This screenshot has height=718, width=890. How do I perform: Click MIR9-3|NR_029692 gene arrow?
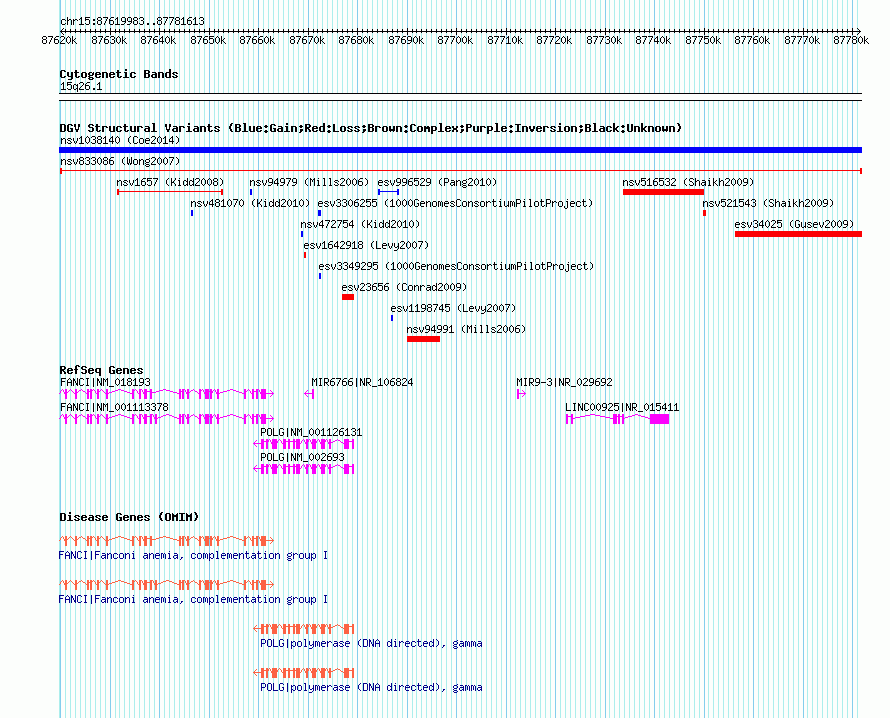521,393
